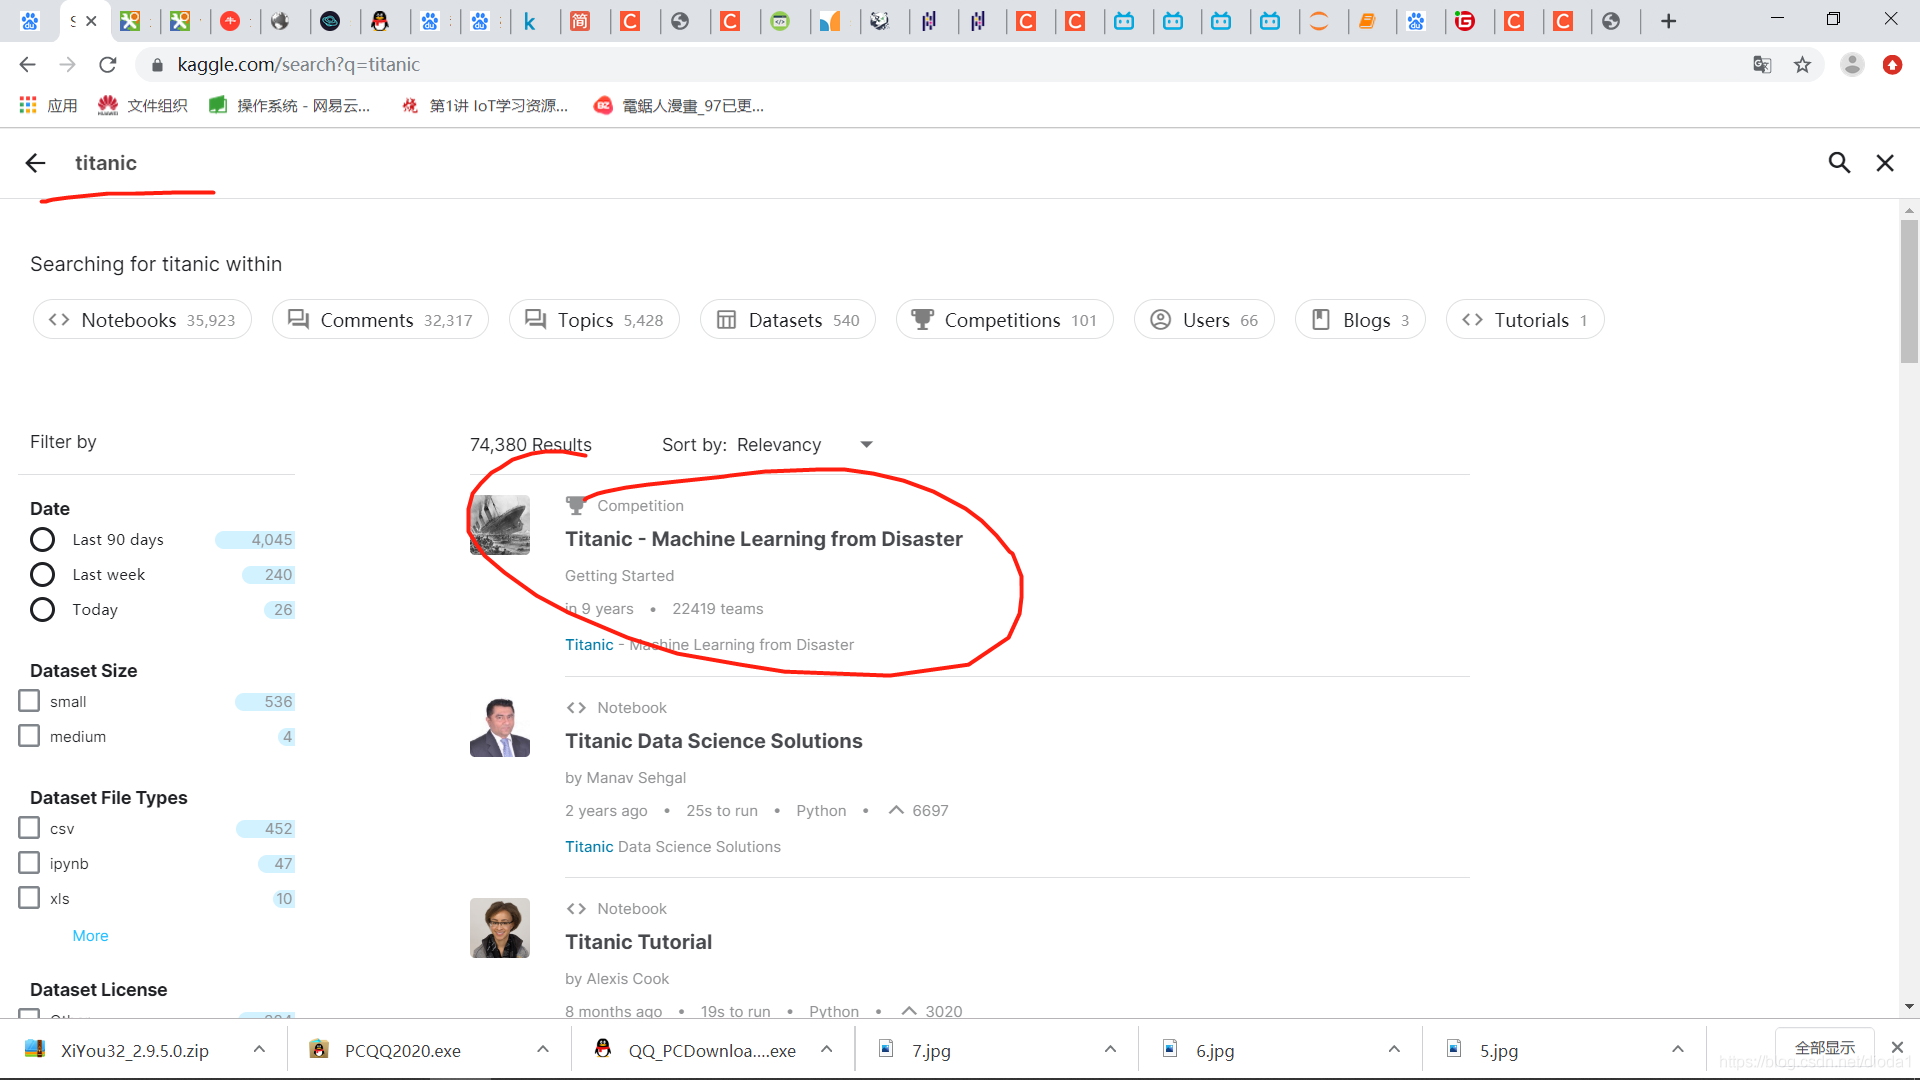Check the csv file type box
This screenshot has width=1920, height=1080.
tap(29, 828)
